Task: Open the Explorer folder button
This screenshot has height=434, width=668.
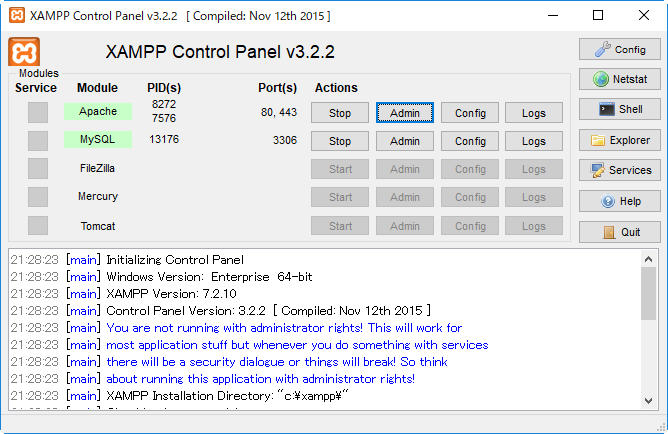Action: tap(619, 140)
